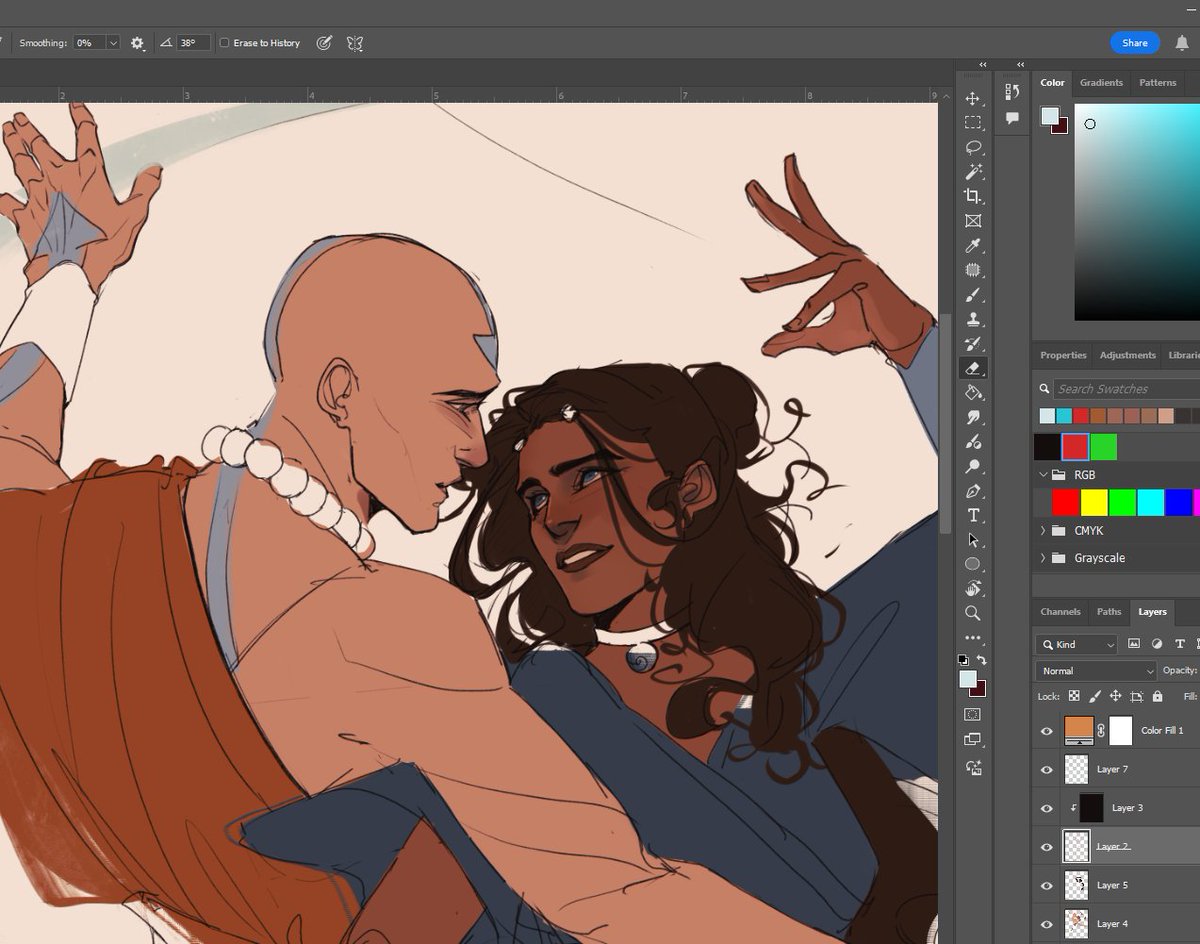The image size is (1200, 944).
Task: Select the Frame tool
Action: tap(972, 221)
